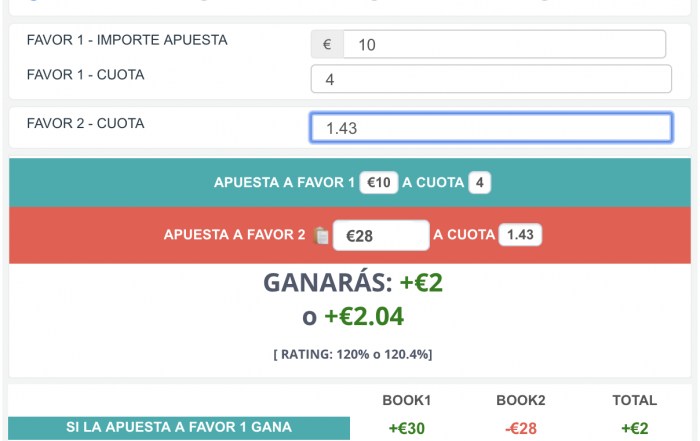Click the euro symbol prefix of the stake field
Image resolution: width=700 pixels, height=441 pixels.
327,44
